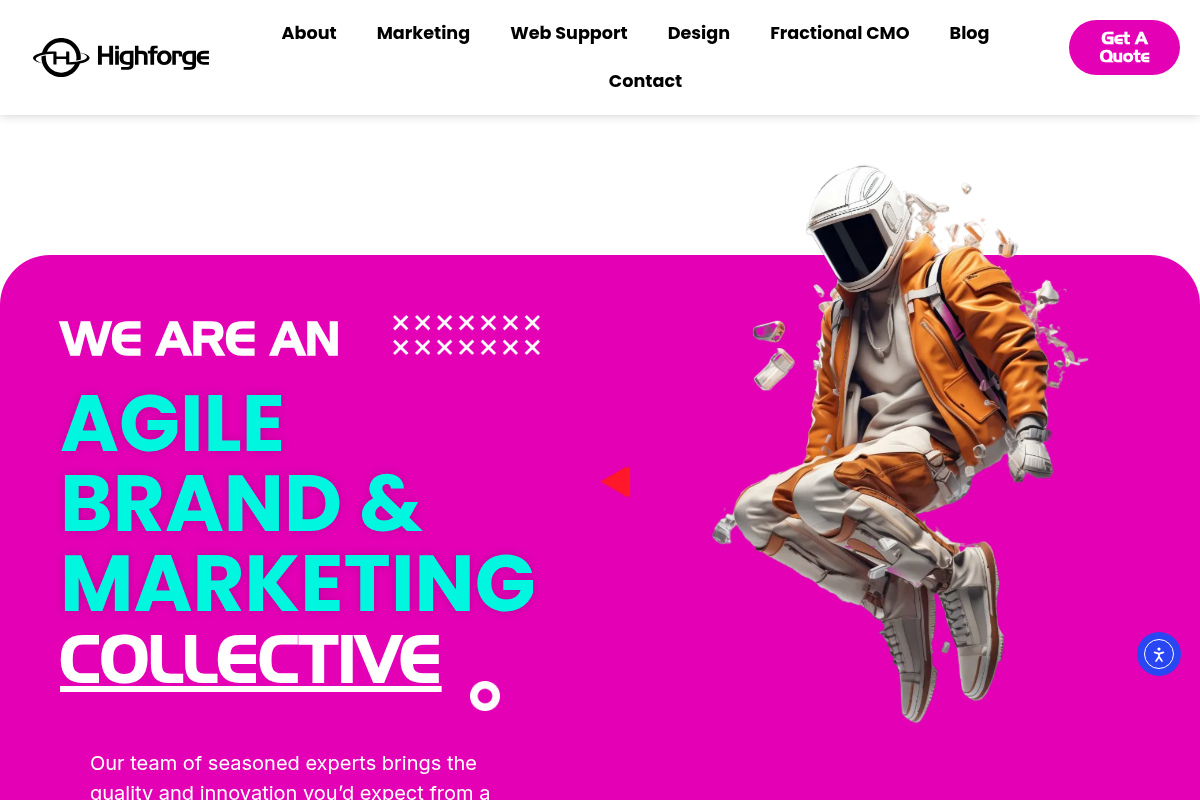This screenshot has height=800, width=1200.
Task: Click the white X pattern graphic
Action: [466, 335]
